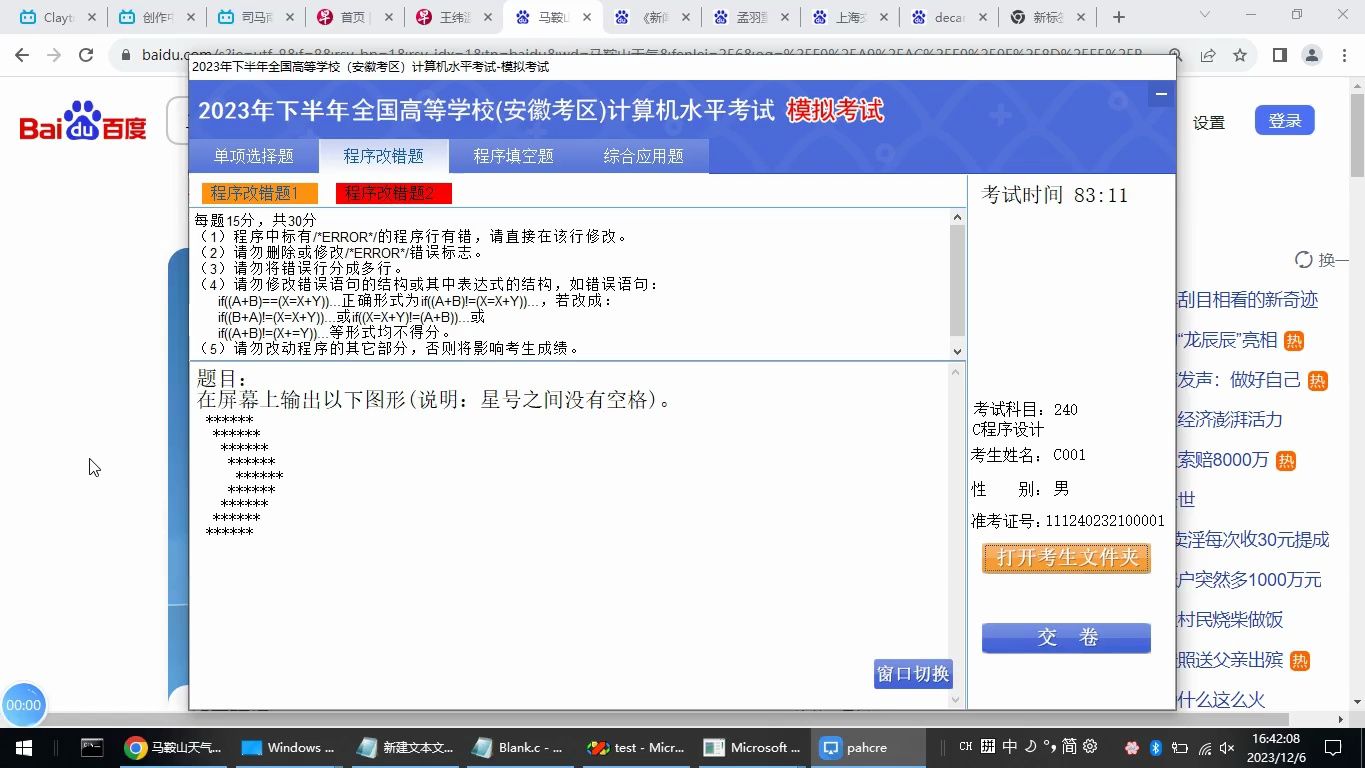Open a new browser tab with plus icon
This screenshot has height=768, width=1365.
(x=1119, y=17)
